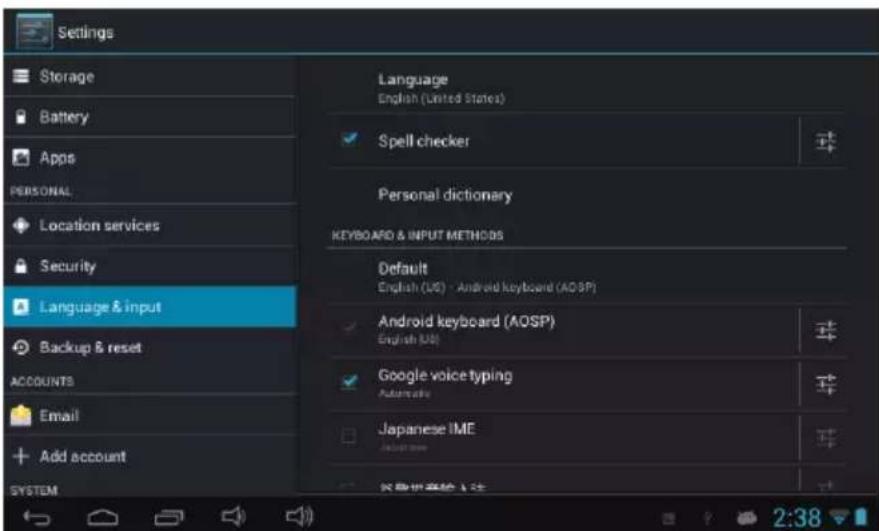Click the Settings app icon in header

pos(34,31)
